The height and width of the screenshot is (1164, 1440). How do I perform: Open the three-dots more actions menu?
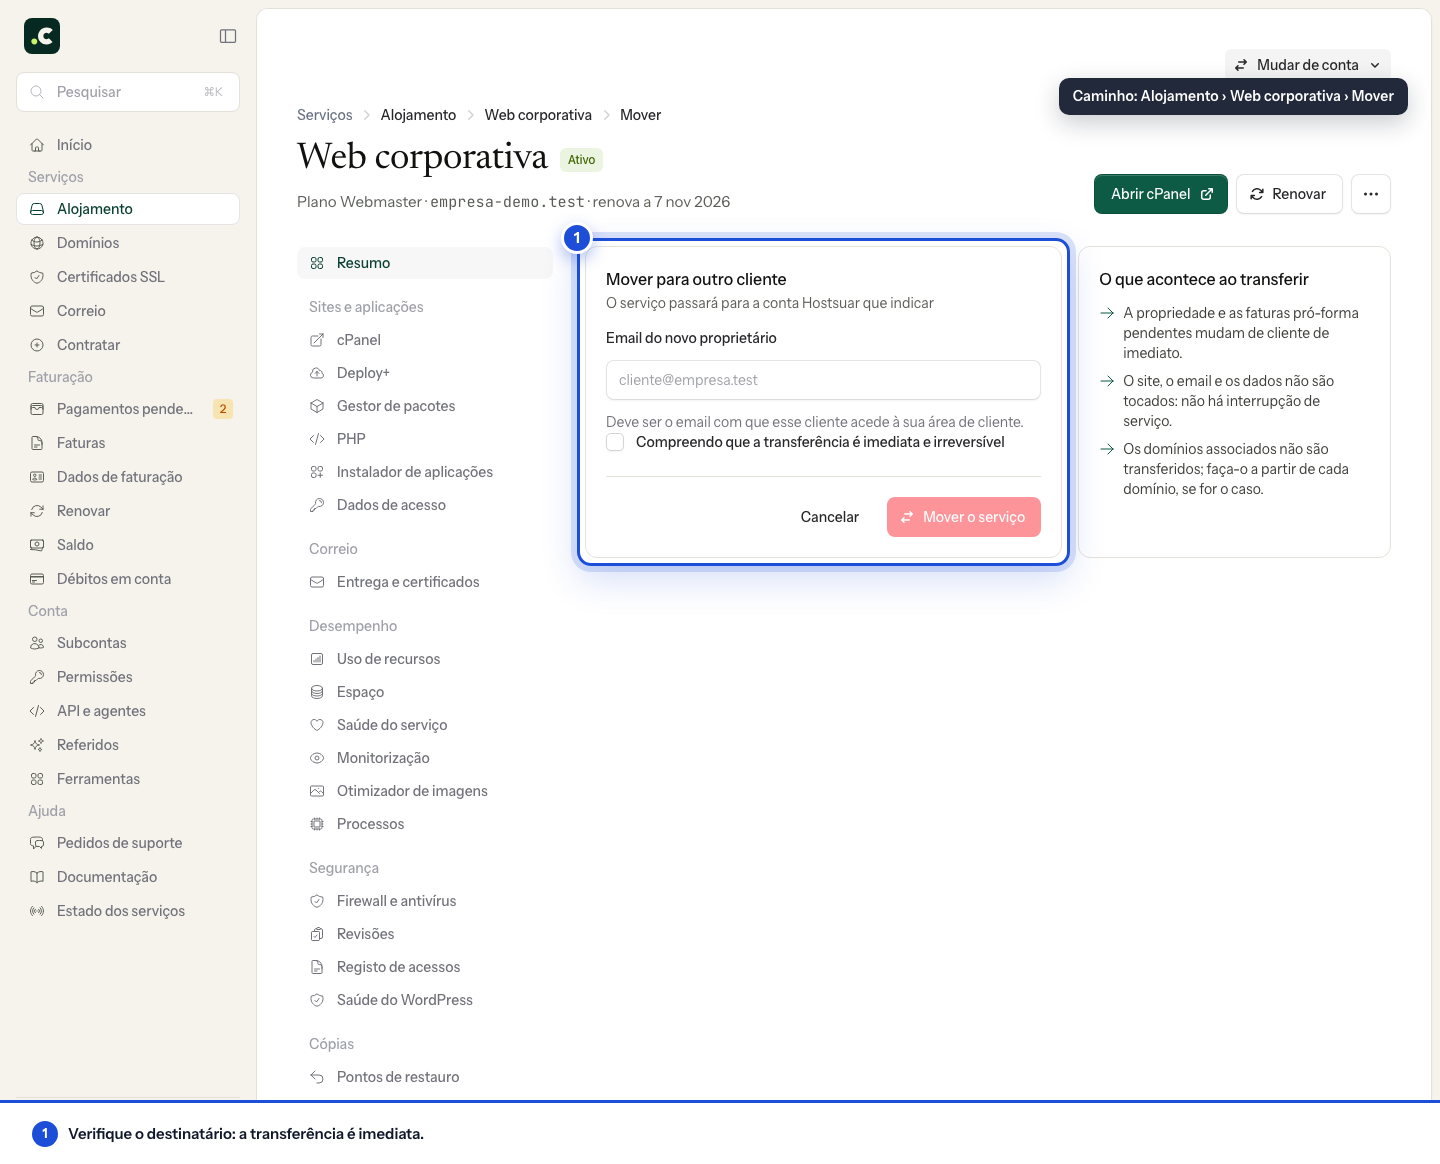click(x=1371, y=194)
